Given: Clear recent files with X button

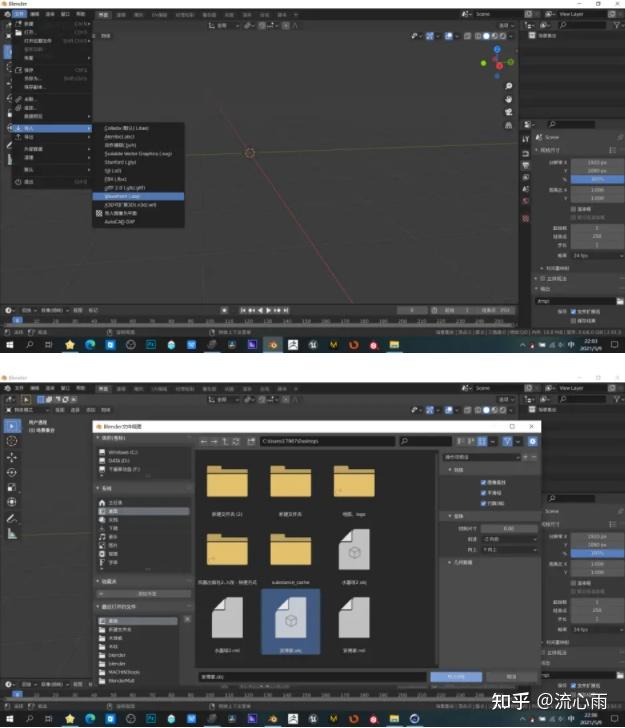Looking at the screenshot, I should tap(187, 619).
